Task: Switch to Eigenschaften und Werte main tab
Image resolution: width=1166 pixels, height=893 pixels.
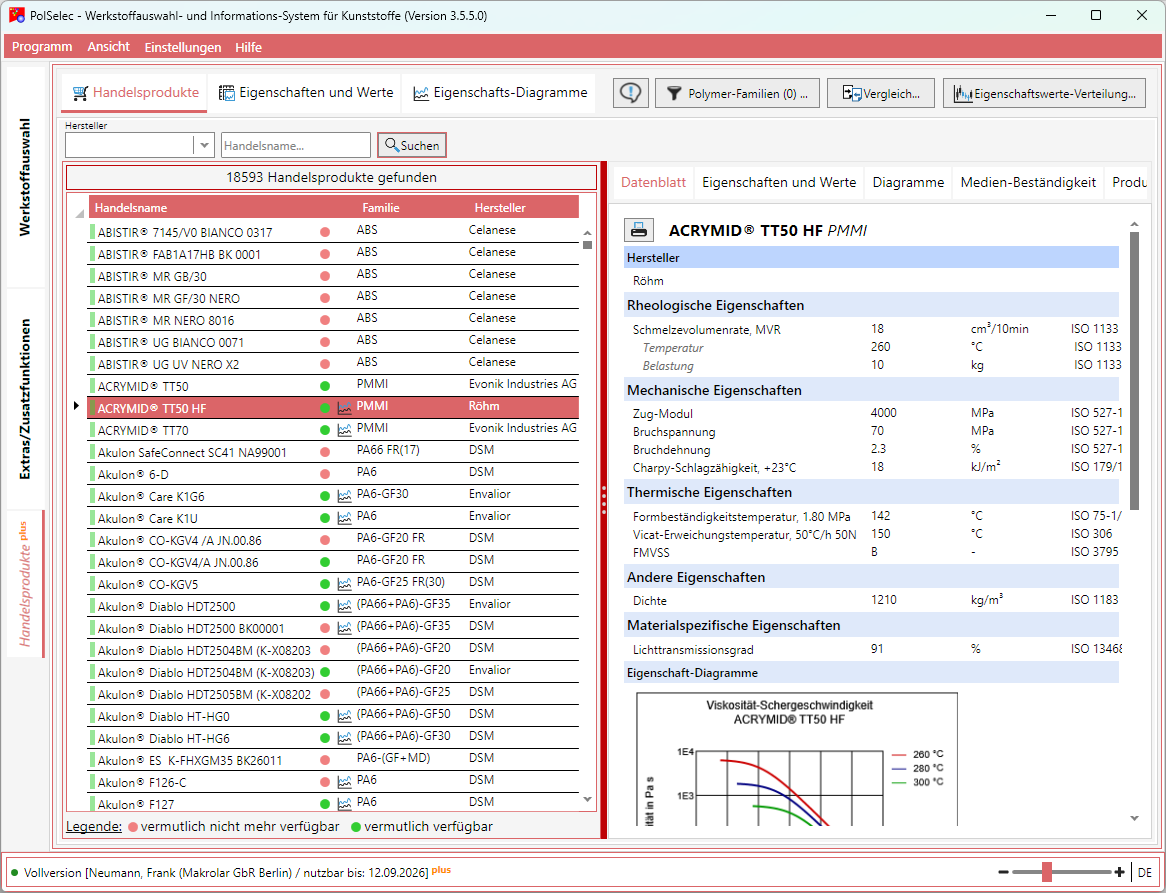Action: point(306,93)
